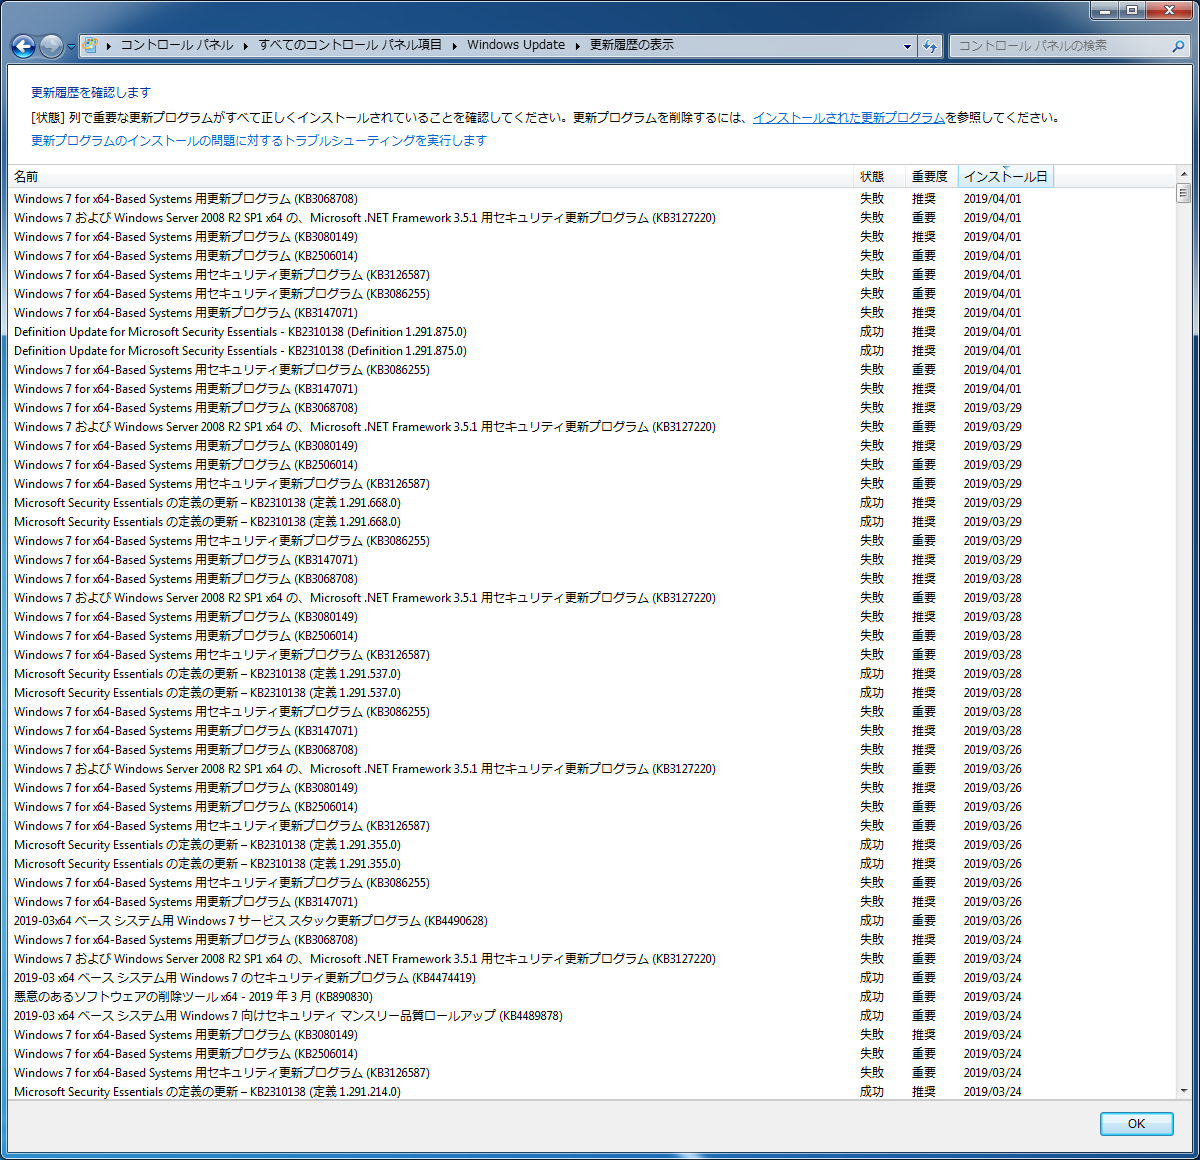Click the 更新履歴を確認します heading text
This screenshot has height=1160, width=1200.
tap(91, 92)
